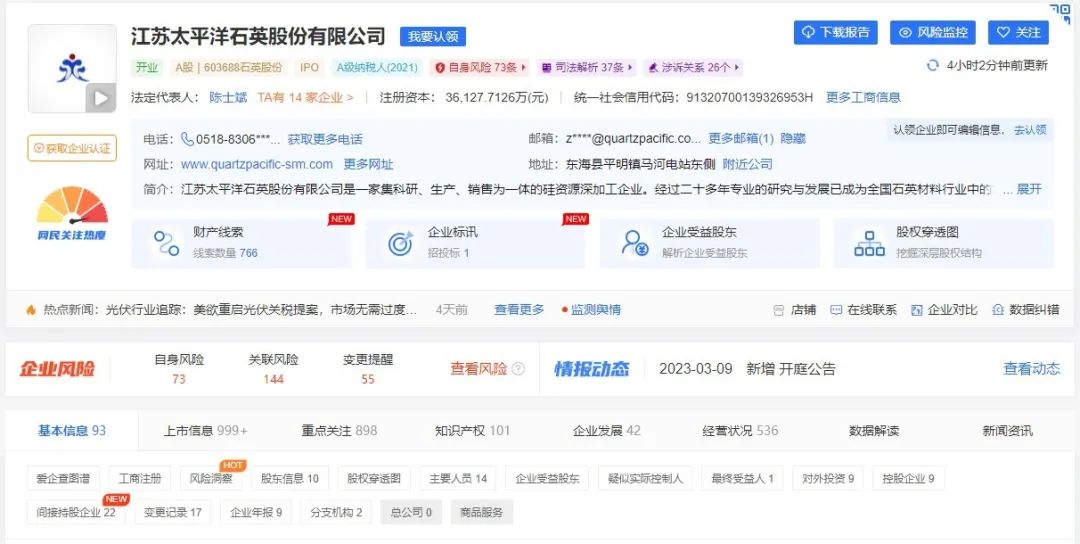
Task: Open legal representative 陈士斌 link
Action: tap(228, 97)
